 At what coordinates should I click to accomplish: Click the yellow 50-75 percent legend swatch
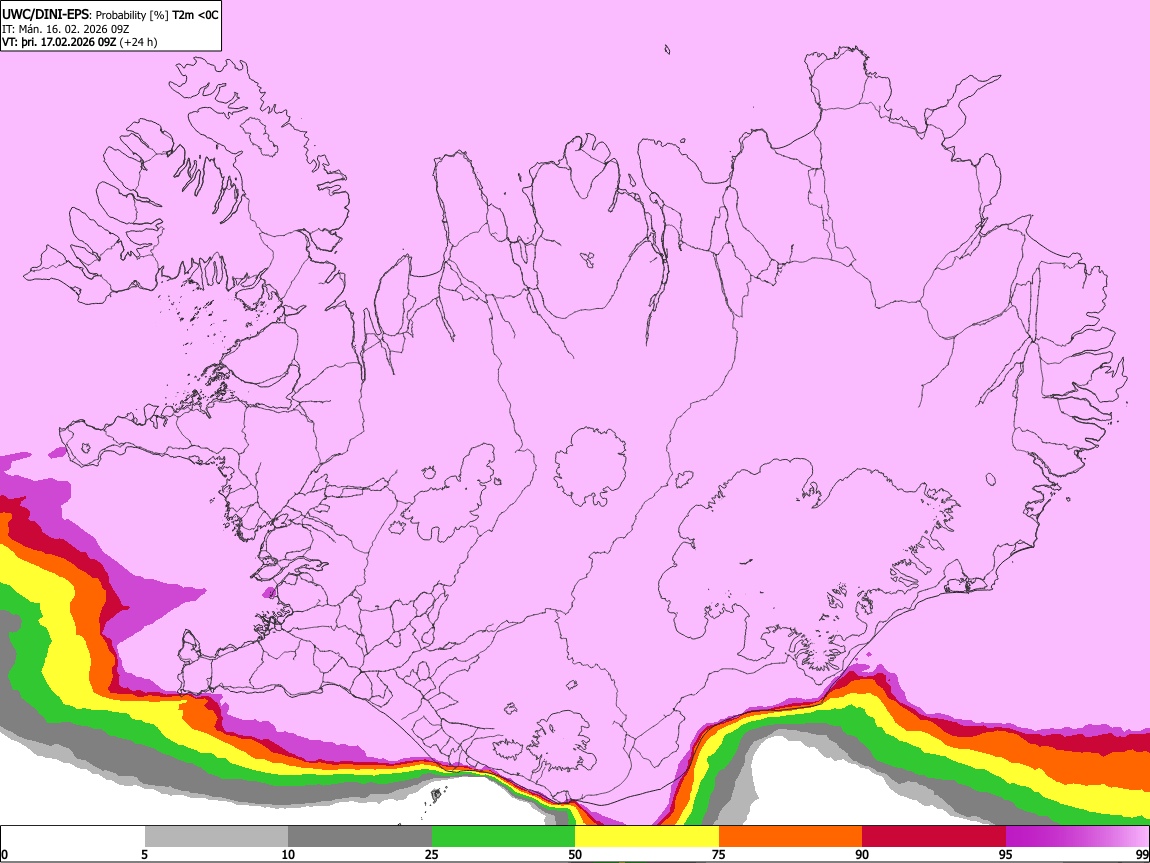click(647, 837)
